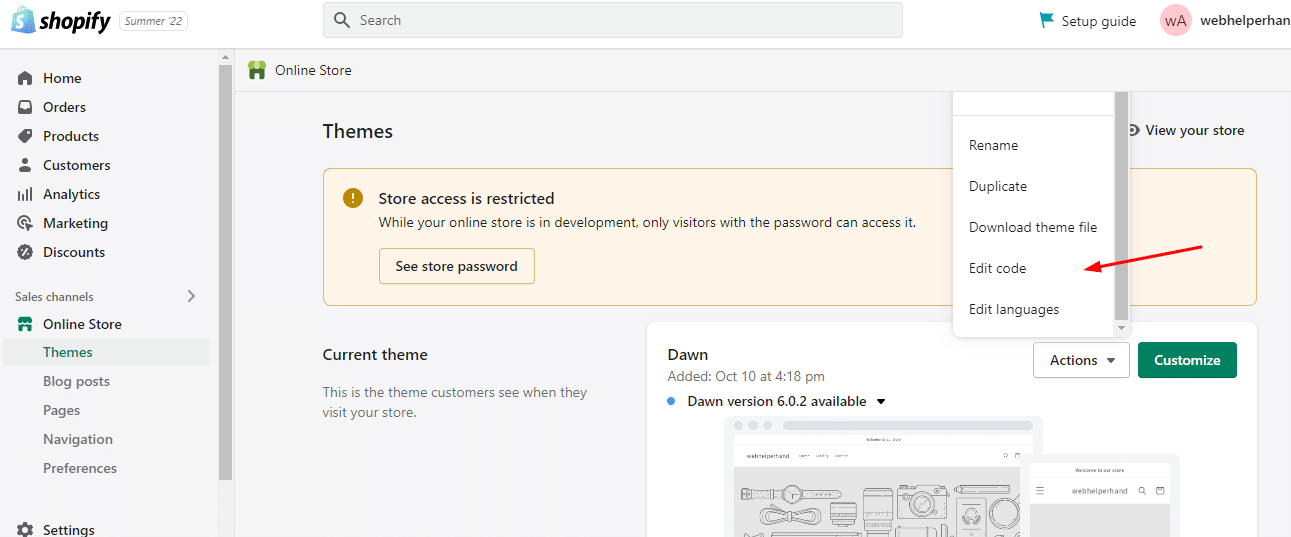The height and width of the screenshot is (537, 1291).
Task: Click the warning icon in restricted banner
Action: 352,197
